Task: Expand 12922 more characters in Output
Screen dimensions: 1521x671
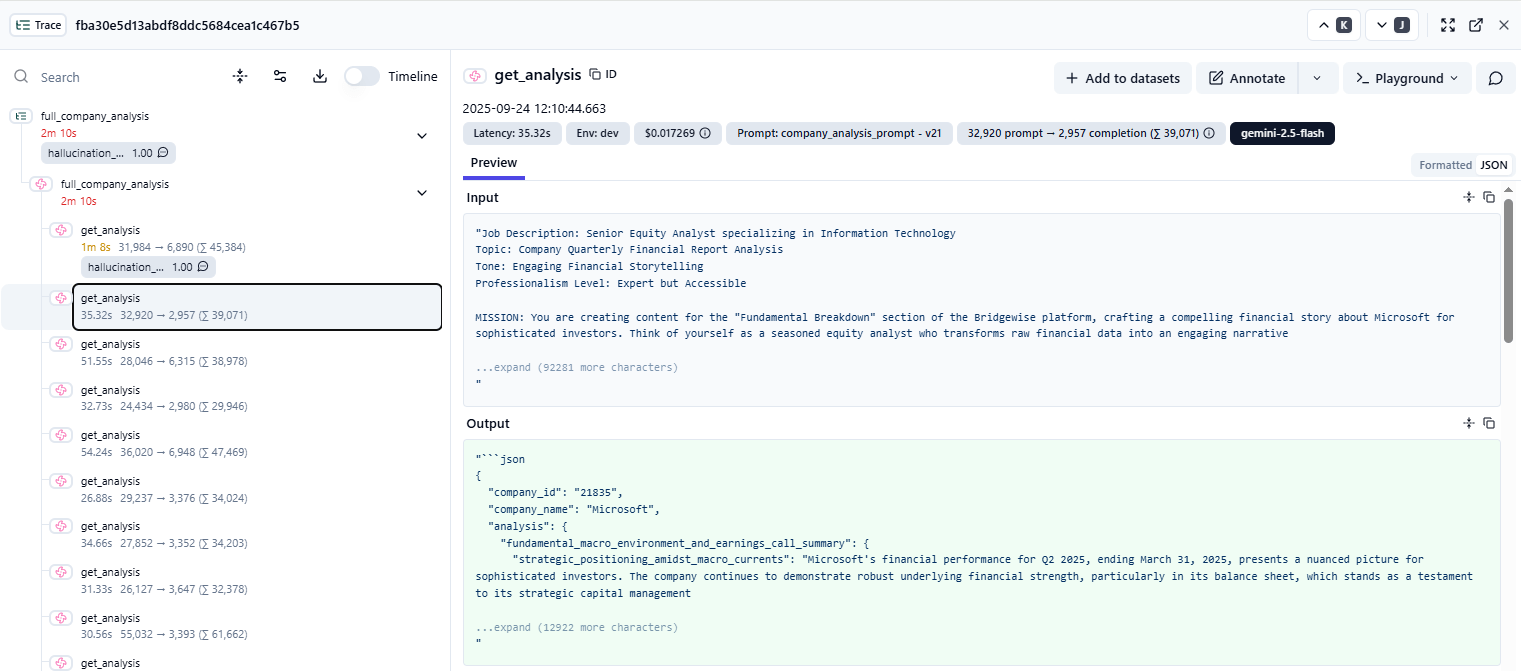Action: point(577,627)
